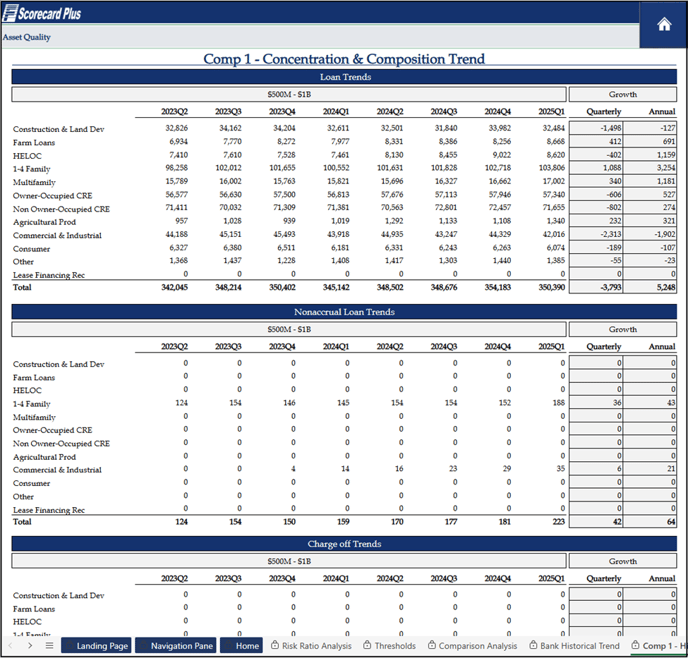Click $500M - $1B box in Loan Trends
Viewport: 688px width, 658px height.
coord(289,94)
